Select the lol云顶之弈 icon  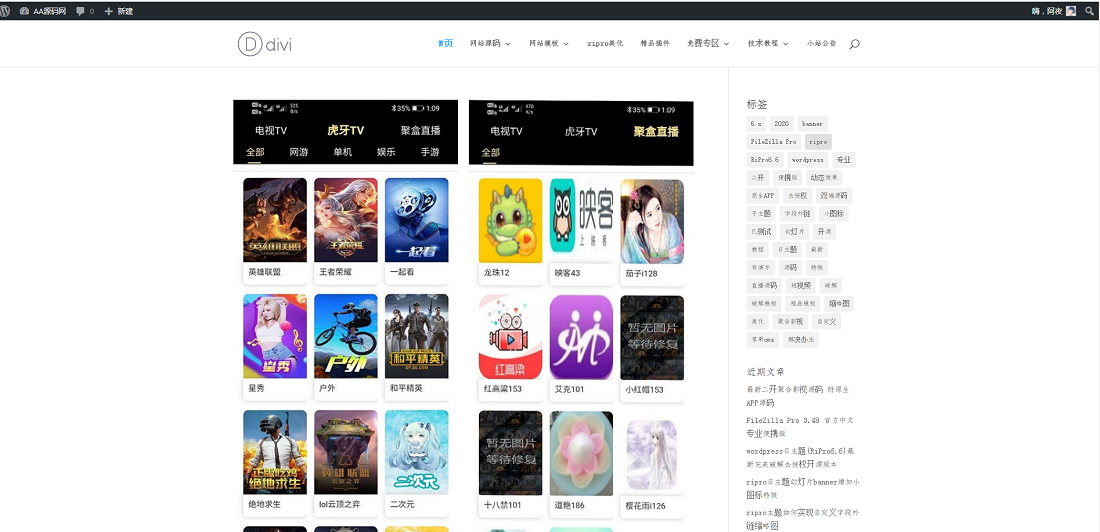tap(346, 453)
